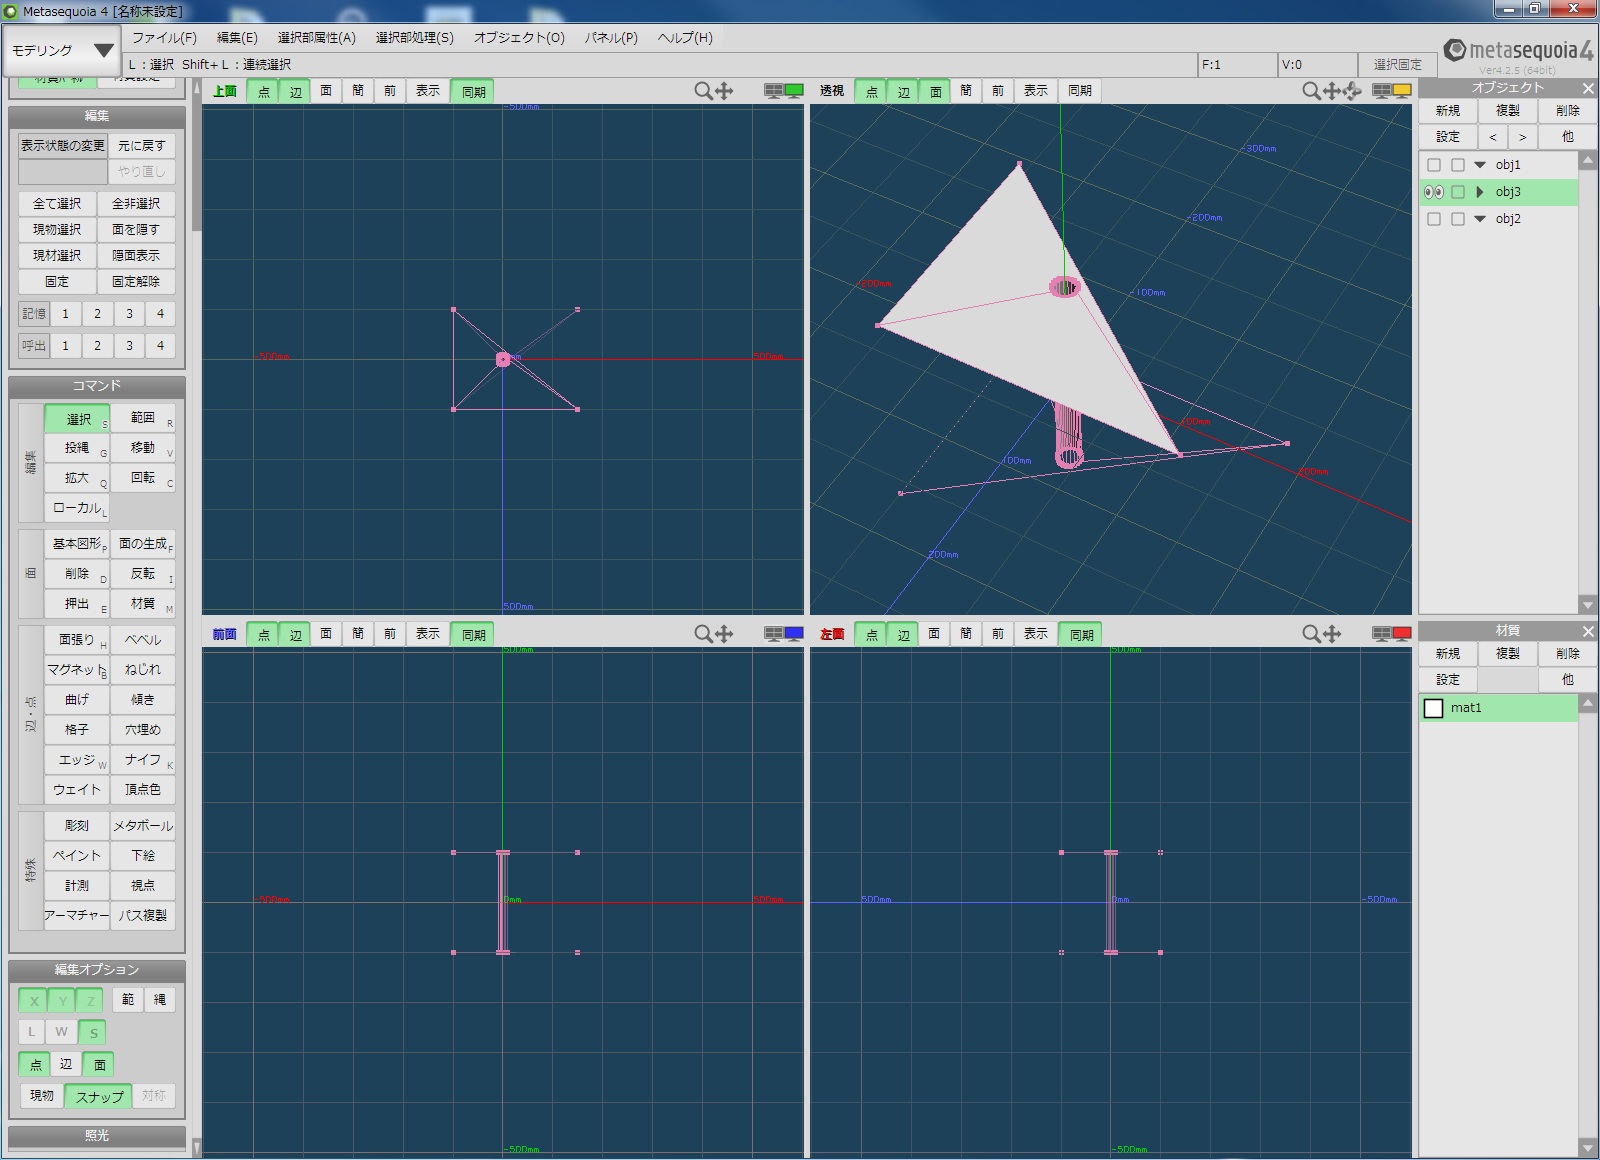This screenshot has width=1600, height=1160.
Task: Select the 移動 (Move) tool
Action: pyautogui.click(x=143, y=448)
